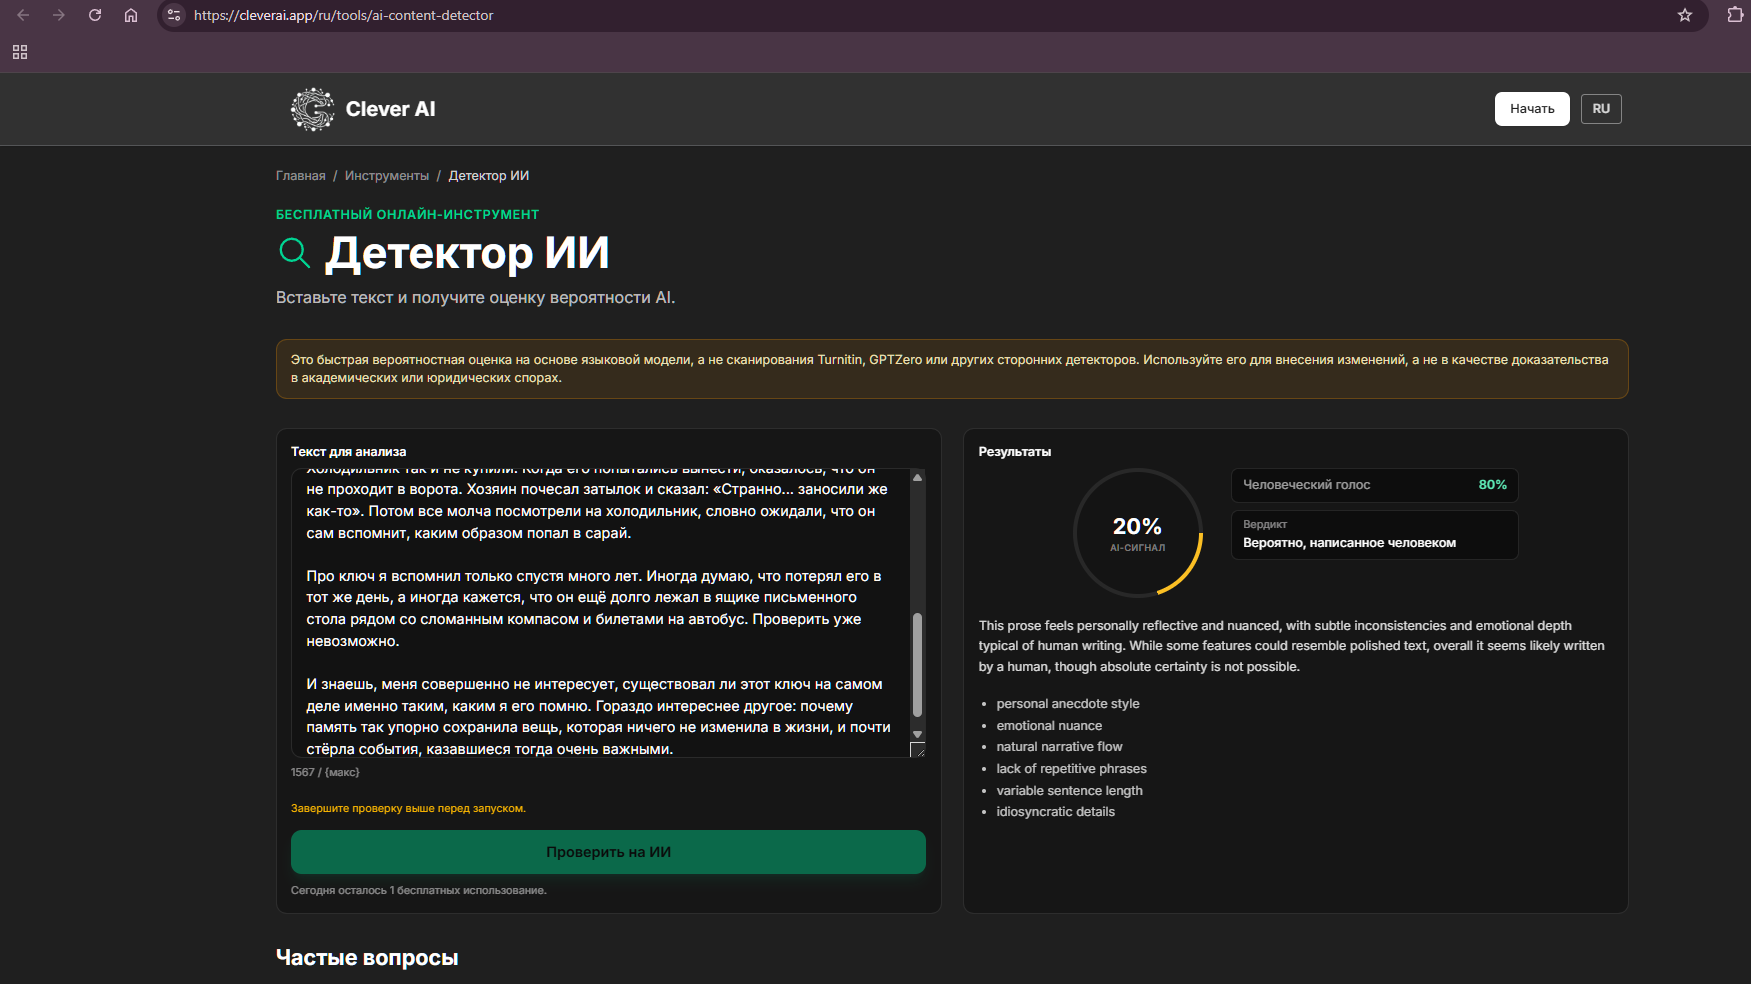Reload the page with refresh icon
The image size is (1751, 984).
pyautogui.click(x=95, y=15)
